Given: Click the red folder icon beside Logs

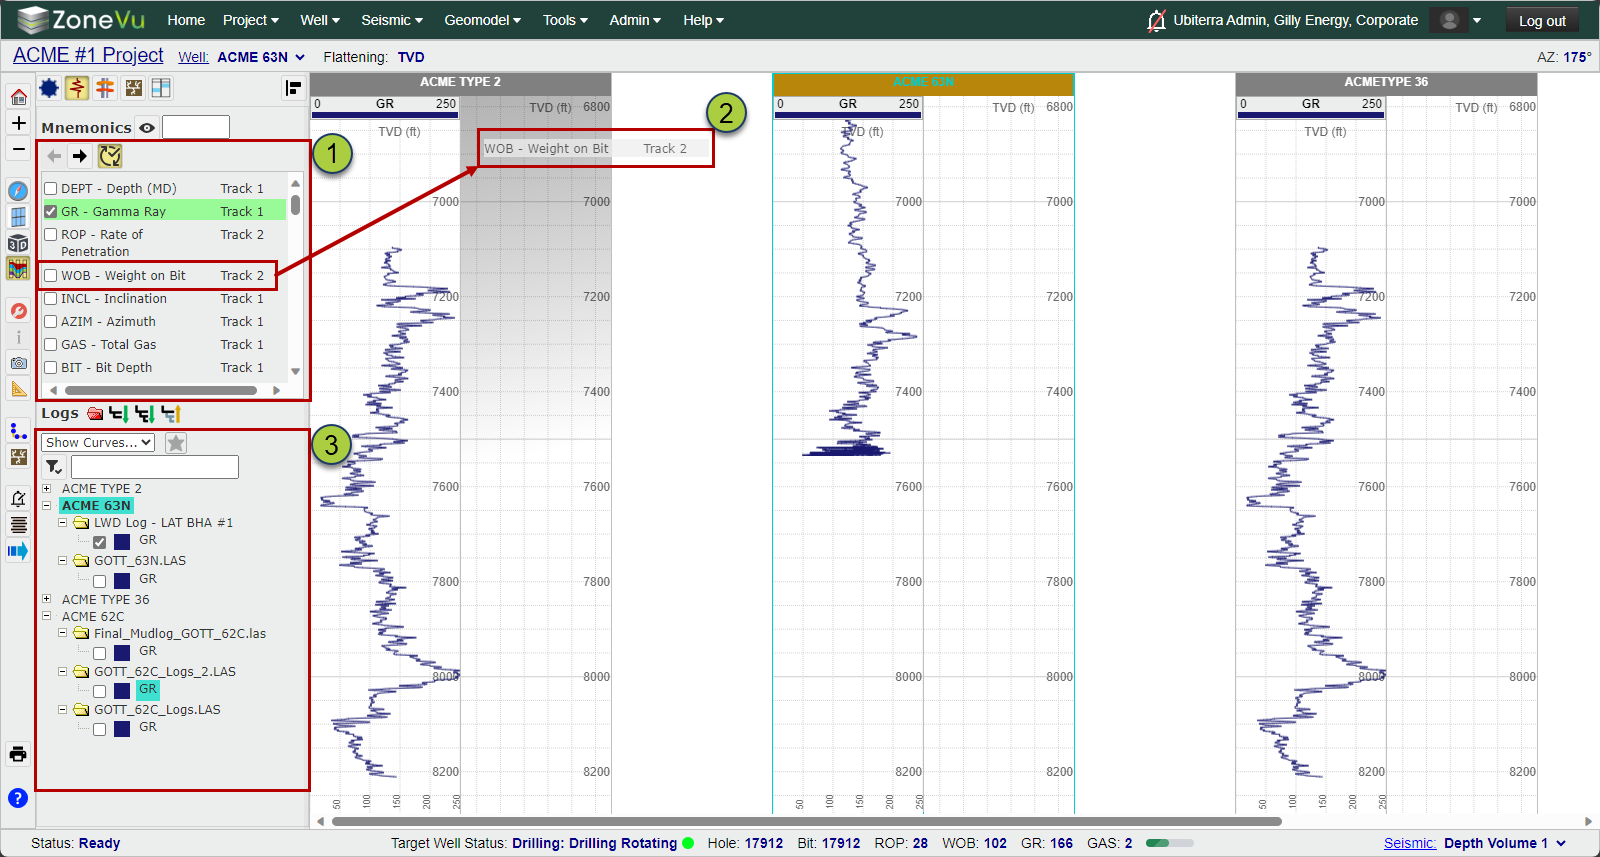Looking at the screenshot, I should pos(95,413).
